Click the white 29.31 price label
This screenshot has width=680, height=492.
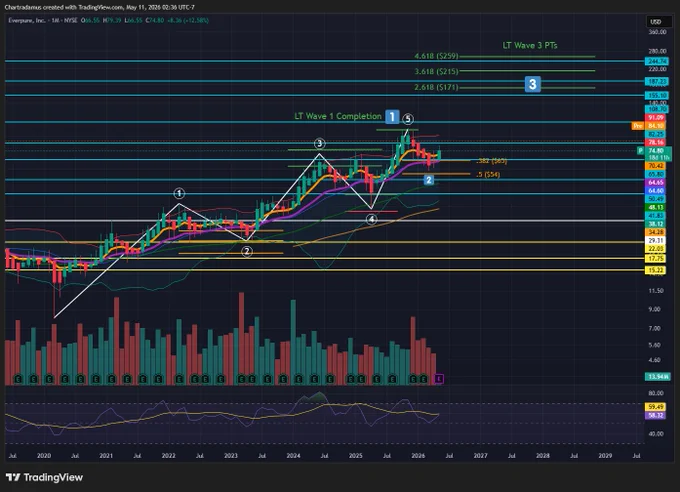click(656, 240)
